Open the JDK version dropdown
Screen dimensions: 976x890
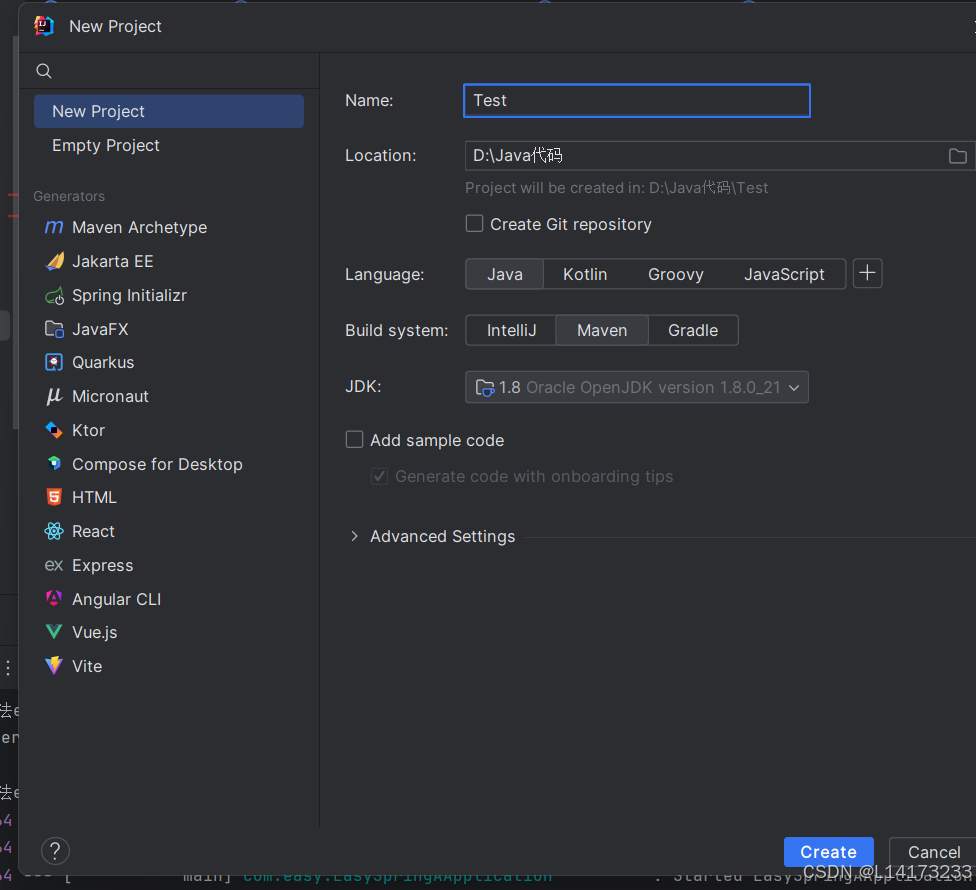pos(637,387)
